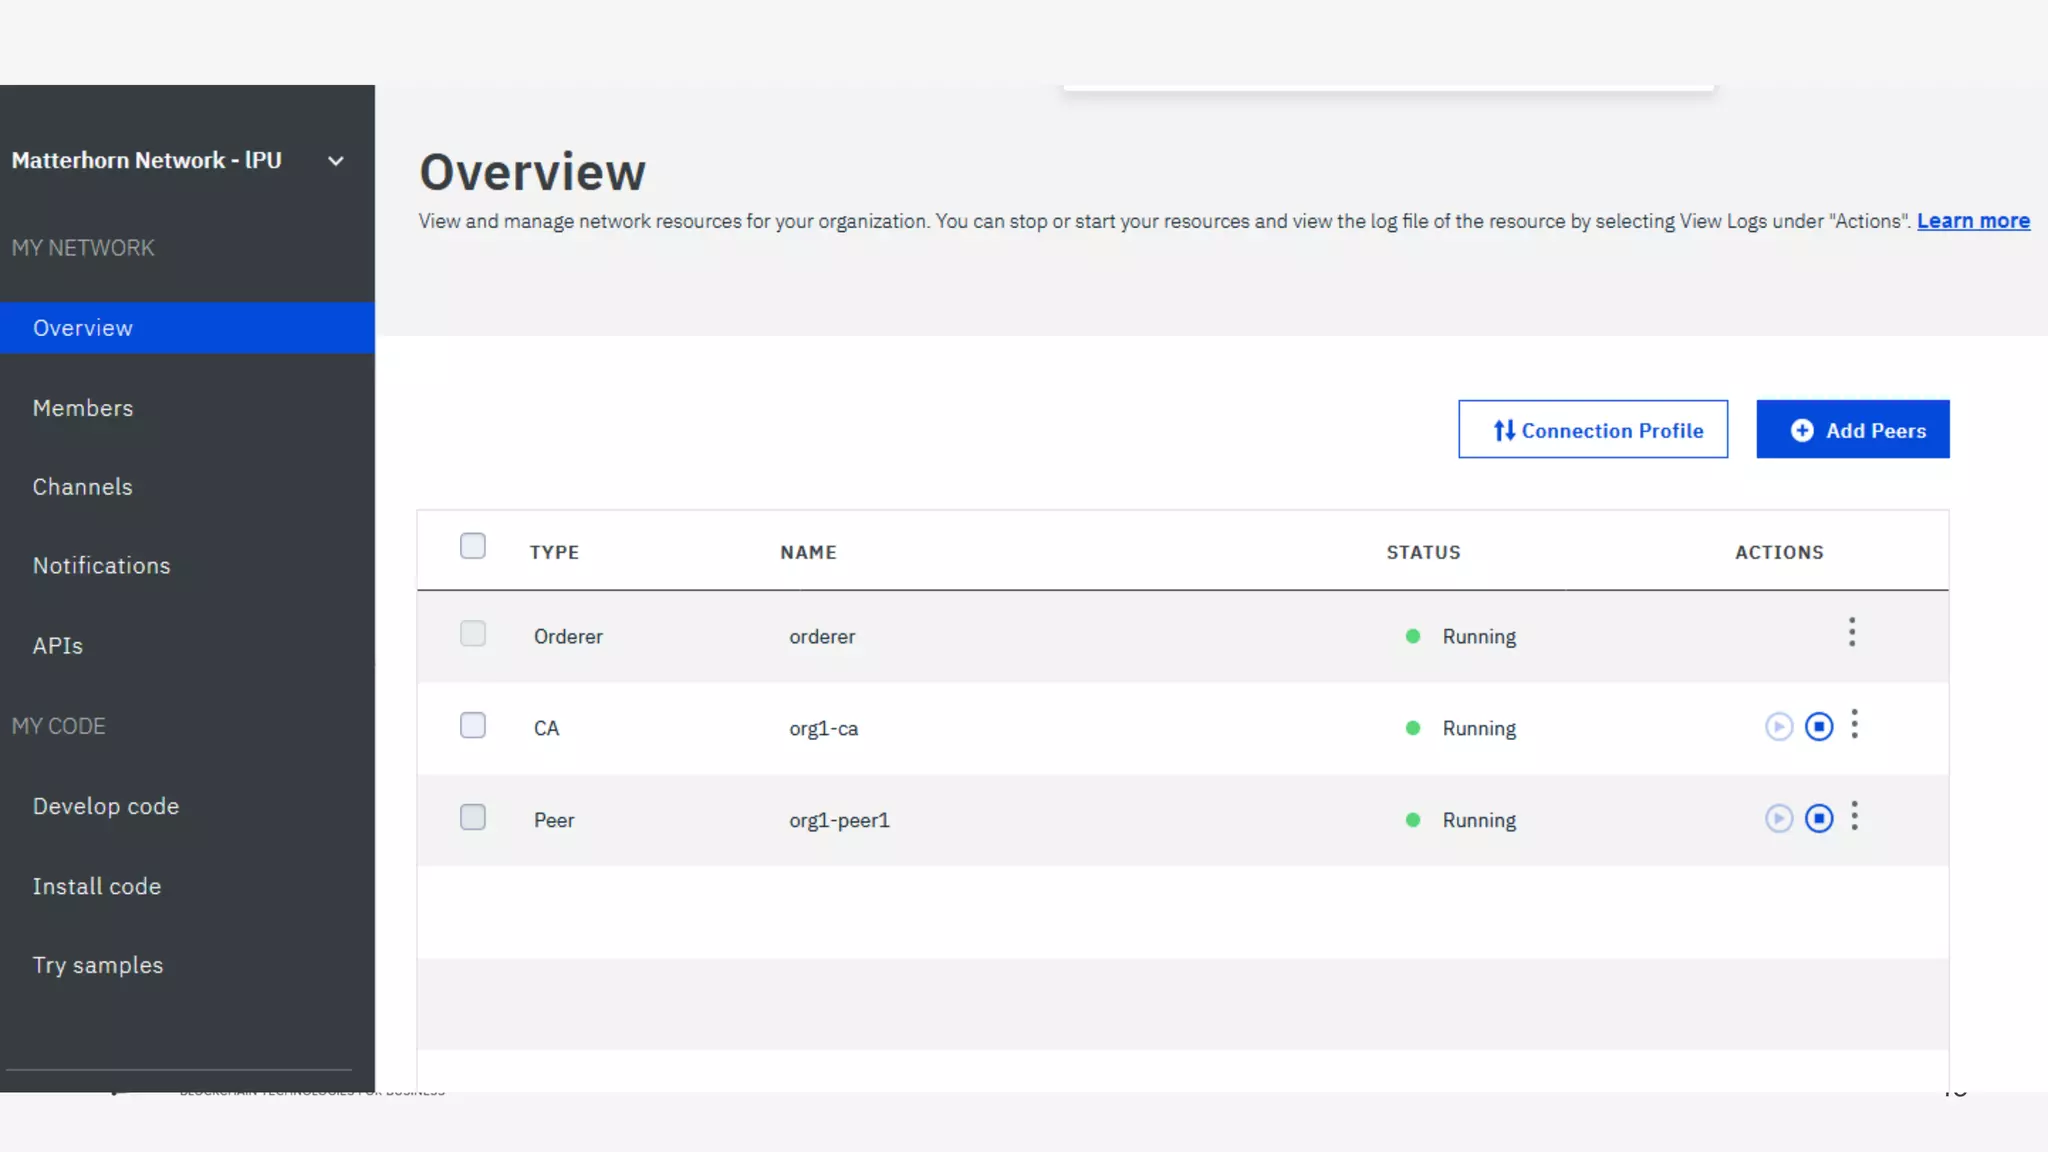Open actions menu for org1-peer1 row

click(1854, 816)
